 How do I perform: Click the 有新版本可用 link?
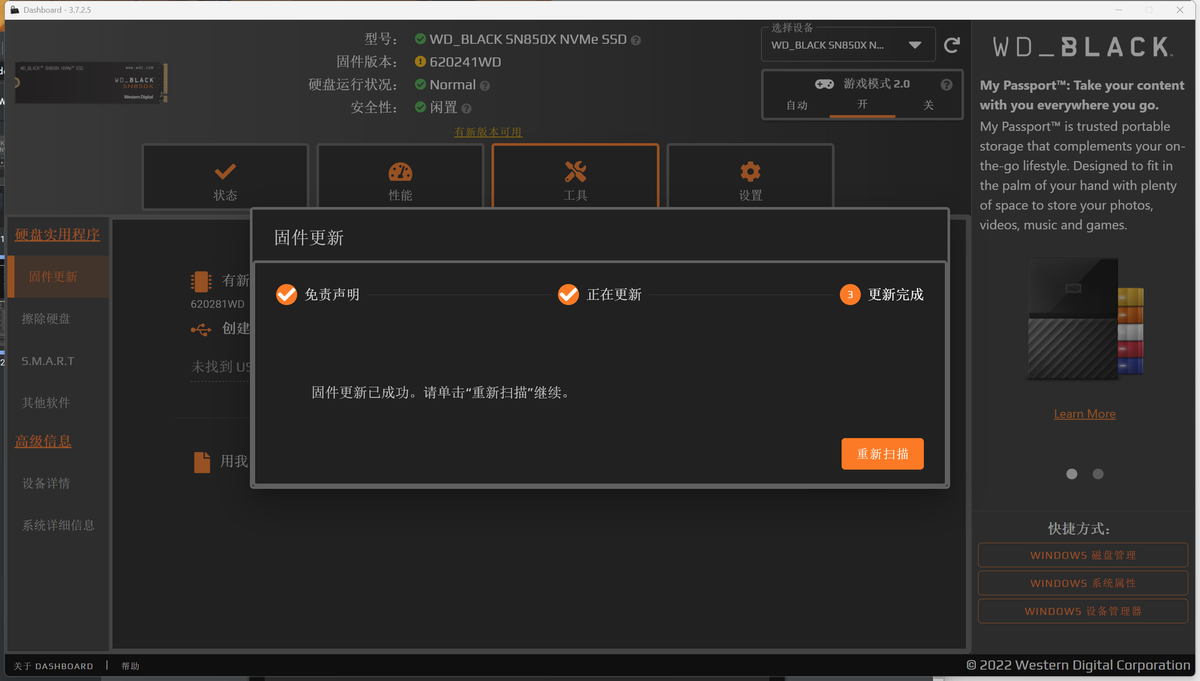[488, 132]
